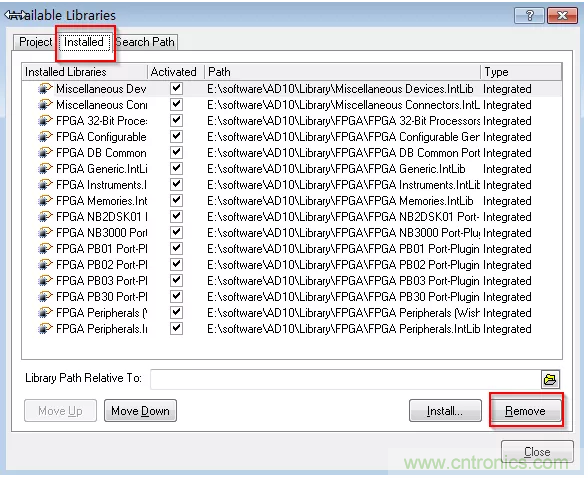588x478 pixels.
Task: Click the Miscellaneous Connectors library icon
Action: (45, 105)
